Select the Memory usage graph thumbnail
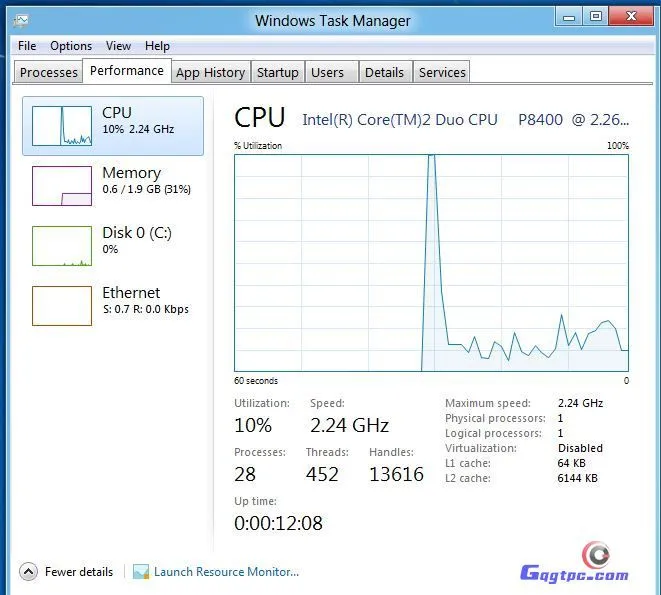 (x=61, y=186)
